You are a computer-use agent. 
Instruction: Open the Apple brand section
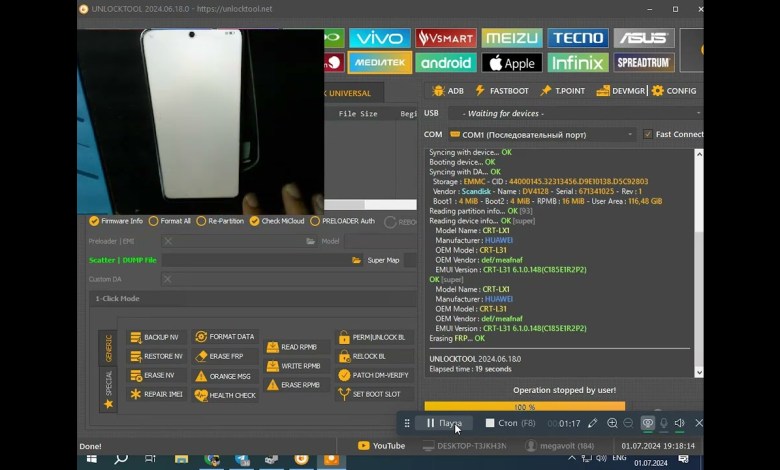(x=511, y=63)
